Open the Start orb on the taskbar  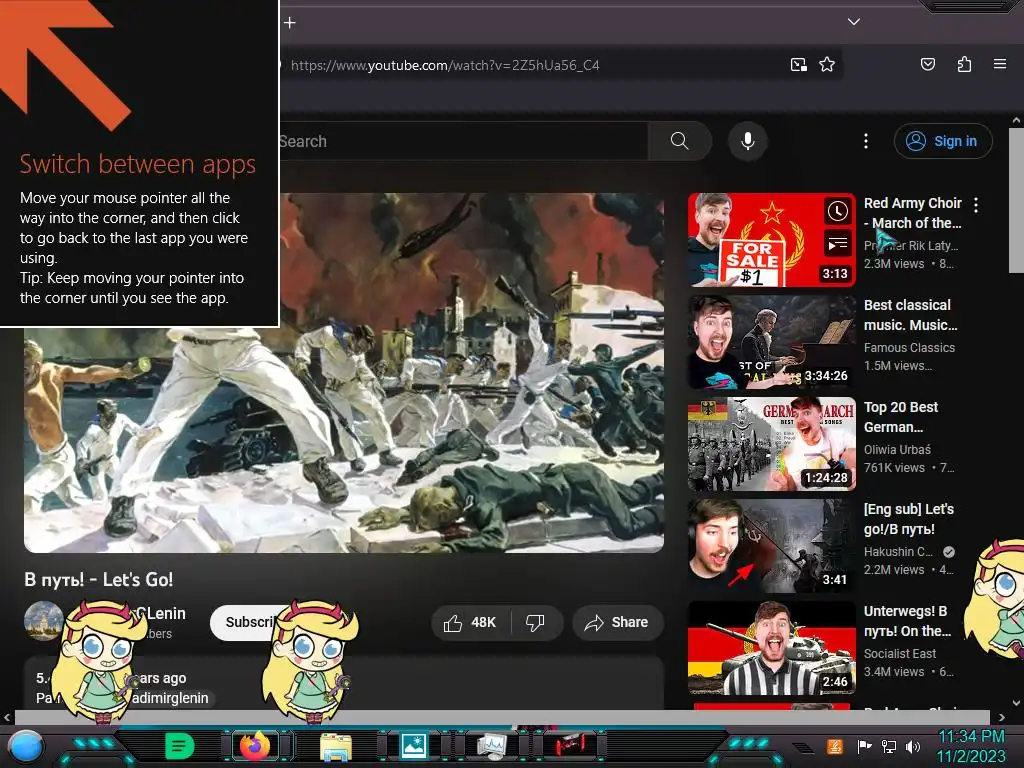[25, 746]
